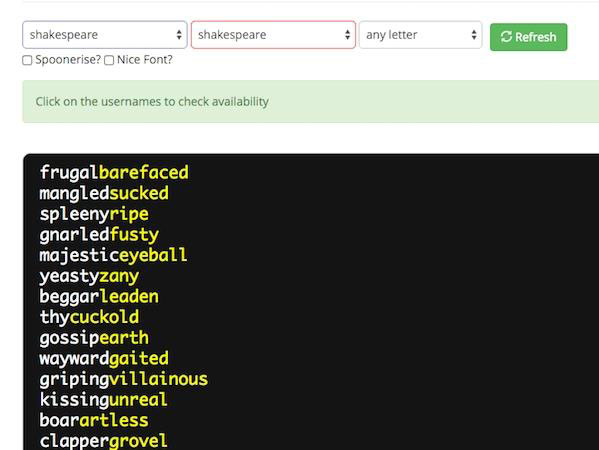Open the red-outlined shakespeare dropdown
The height and width of the screenshot is (450, 599).
point(273,35)
